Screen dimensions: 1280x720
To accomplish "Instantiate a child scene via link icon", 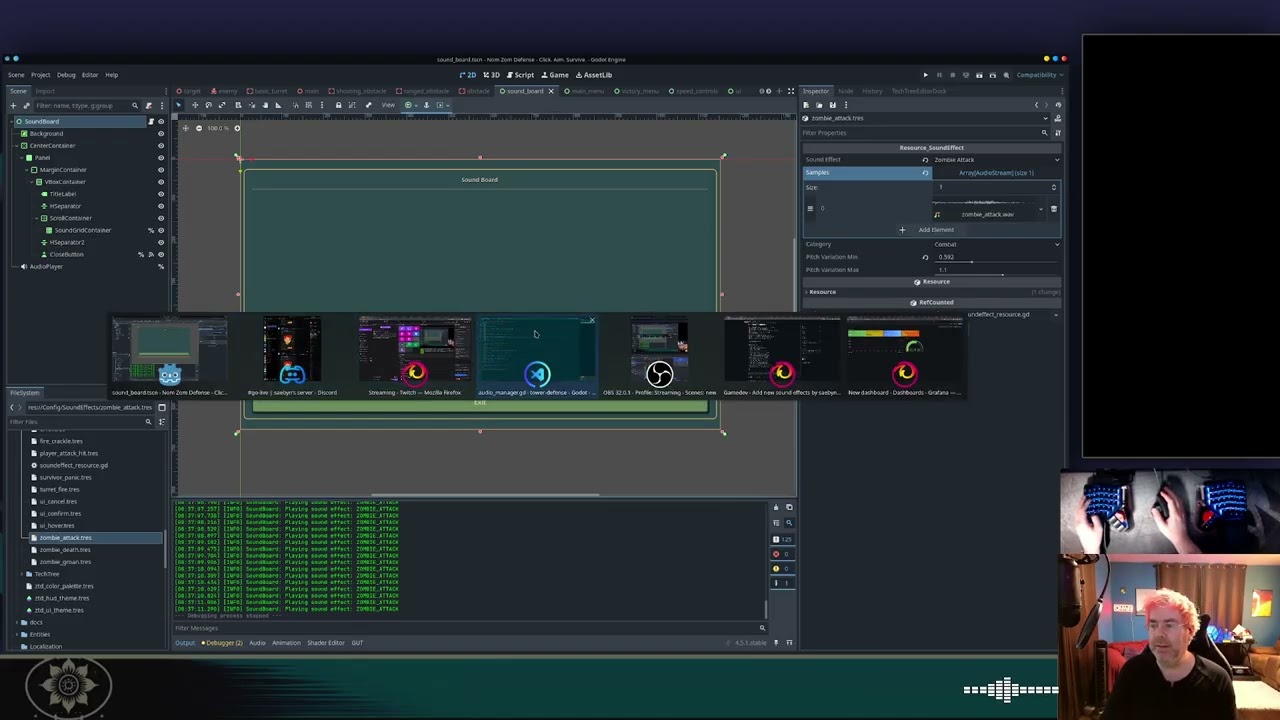I will coord(27,106).
